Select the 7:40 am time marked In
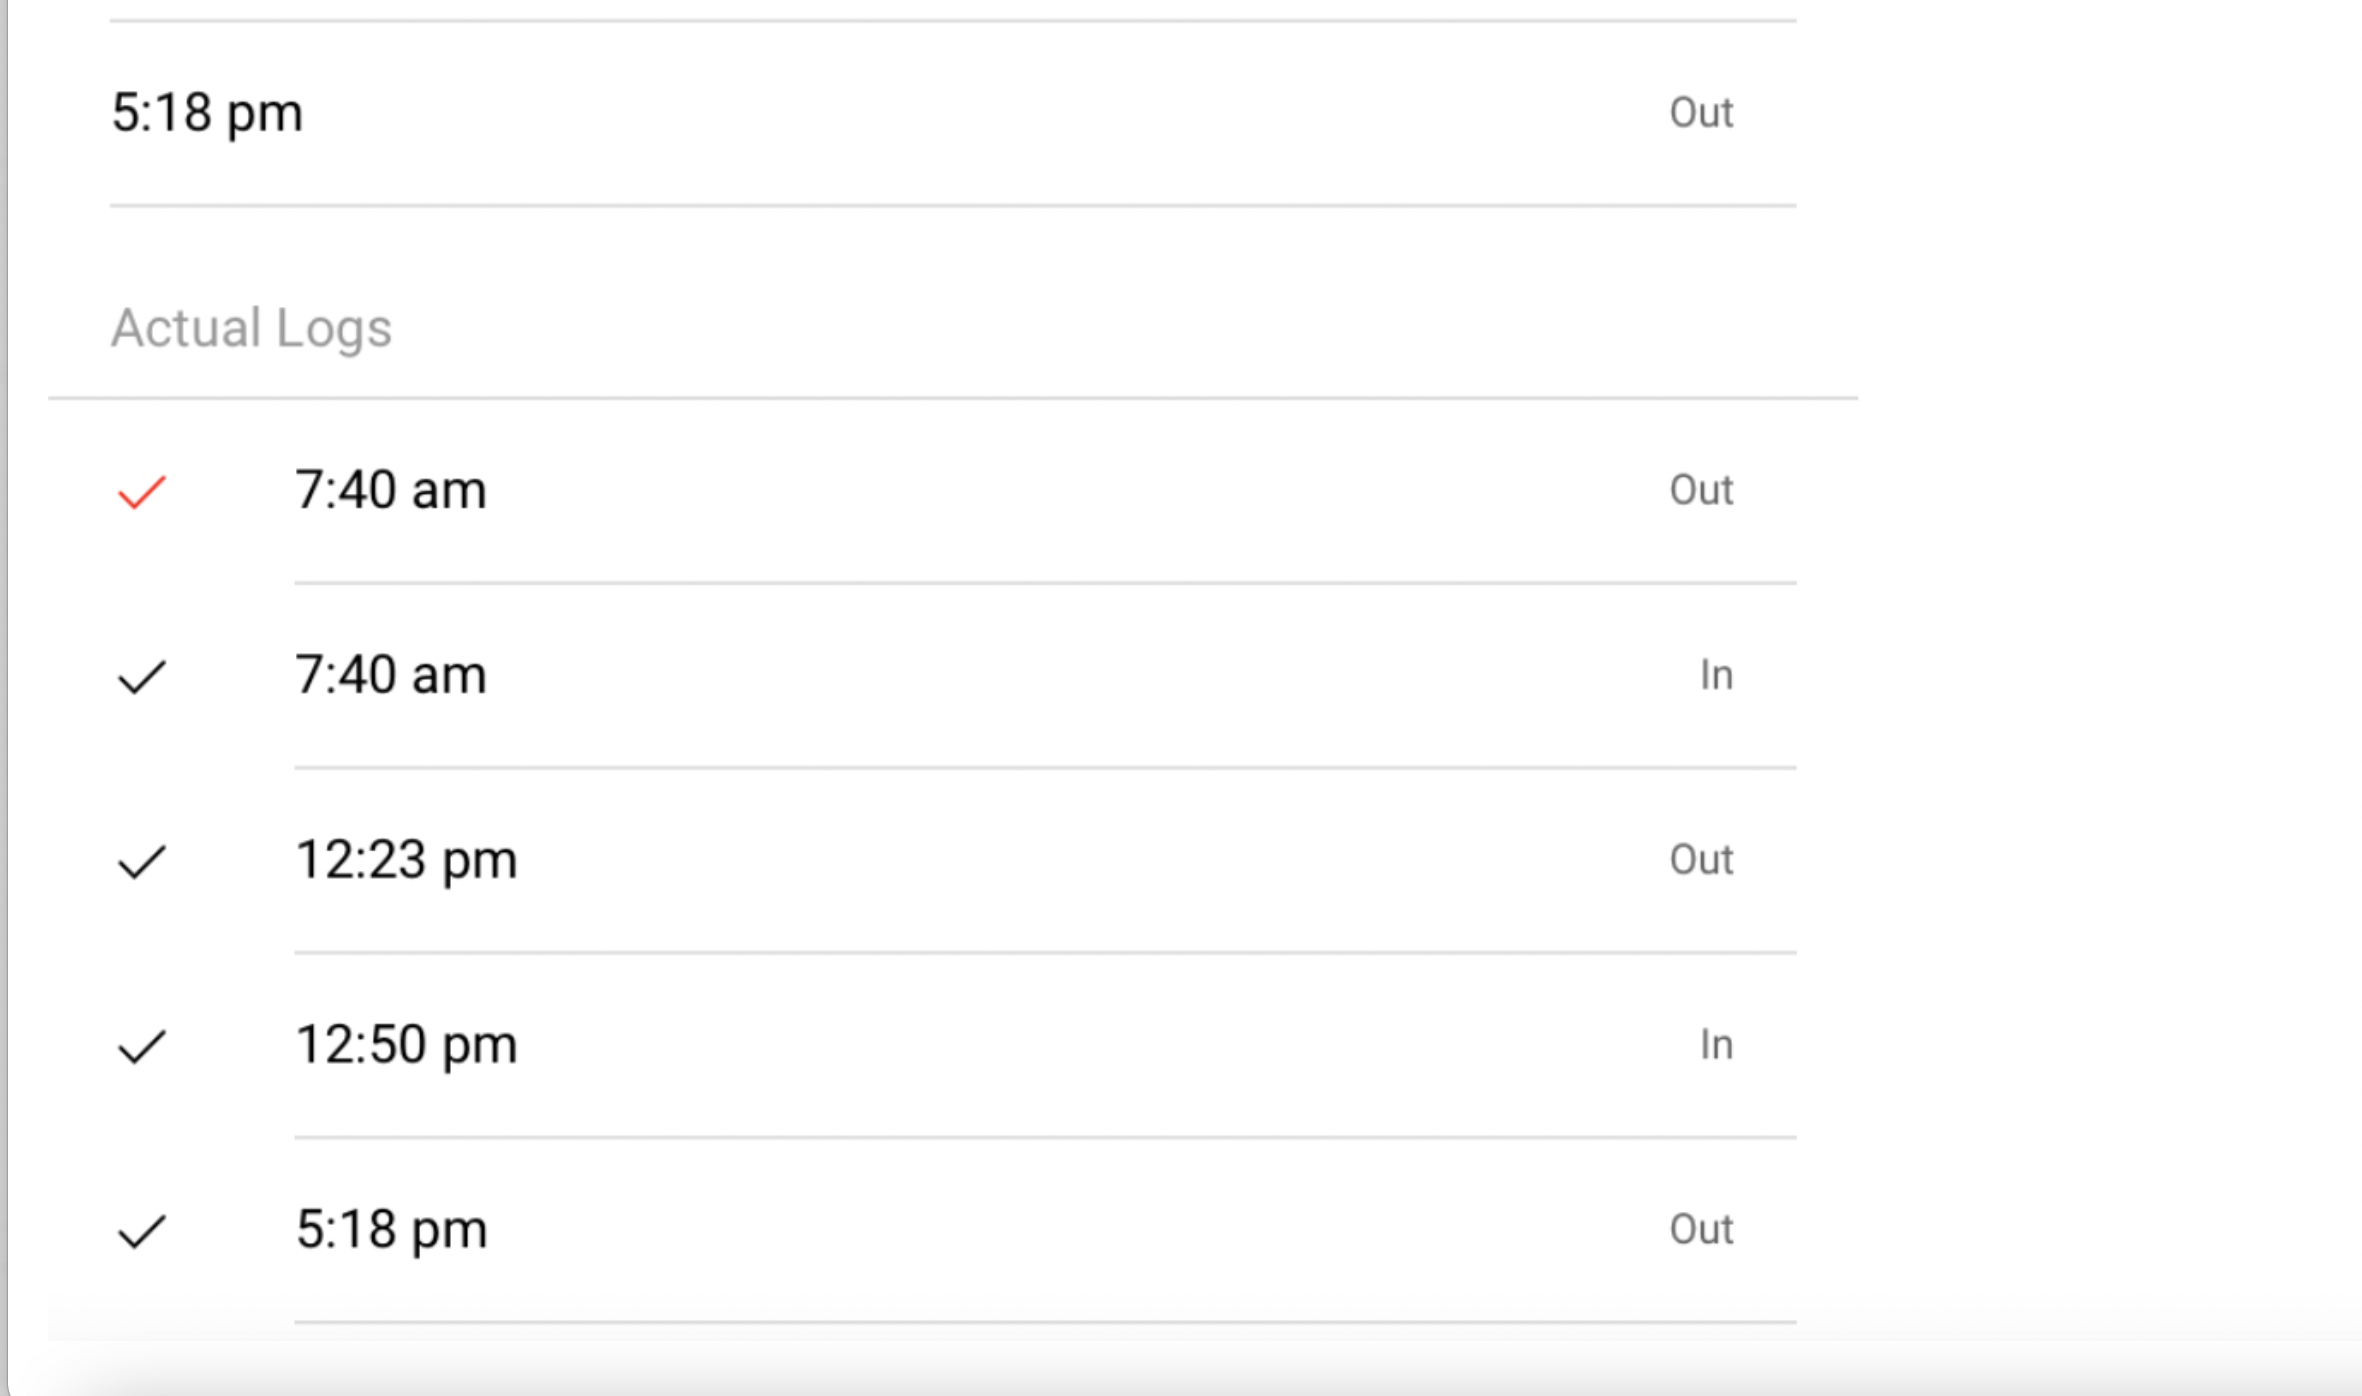Screen dimensions: 2362x1396 [391, 675]
